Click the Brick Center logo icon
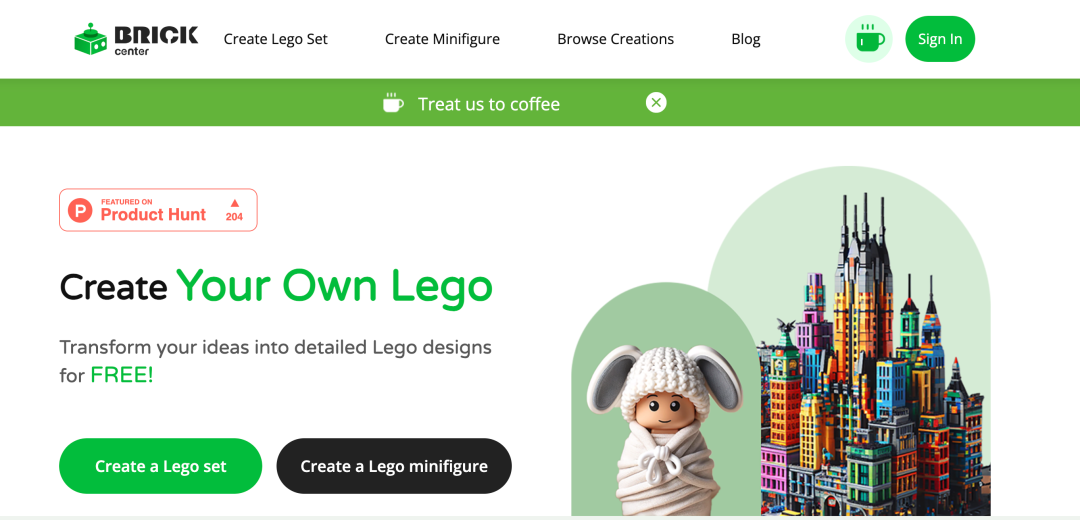1080x520 pixels. [92, 39]
